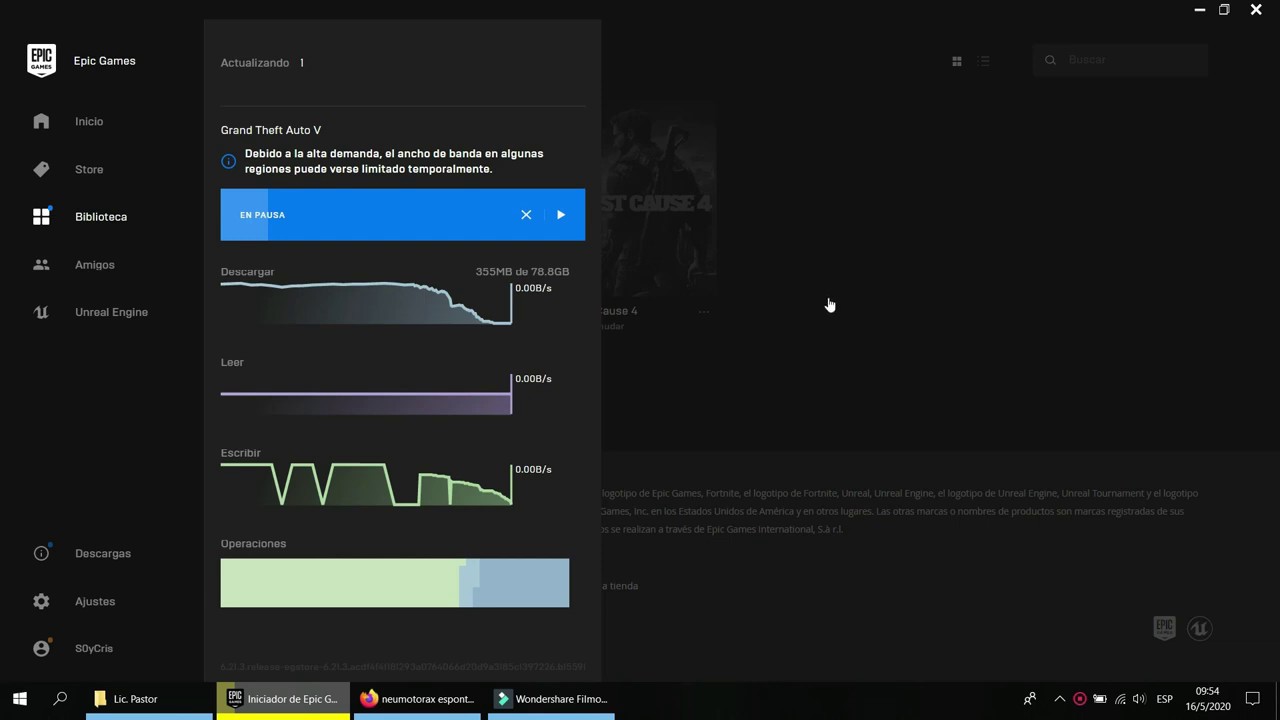Switch to Lic. Pastor taskbar window

tap(149, 699)
